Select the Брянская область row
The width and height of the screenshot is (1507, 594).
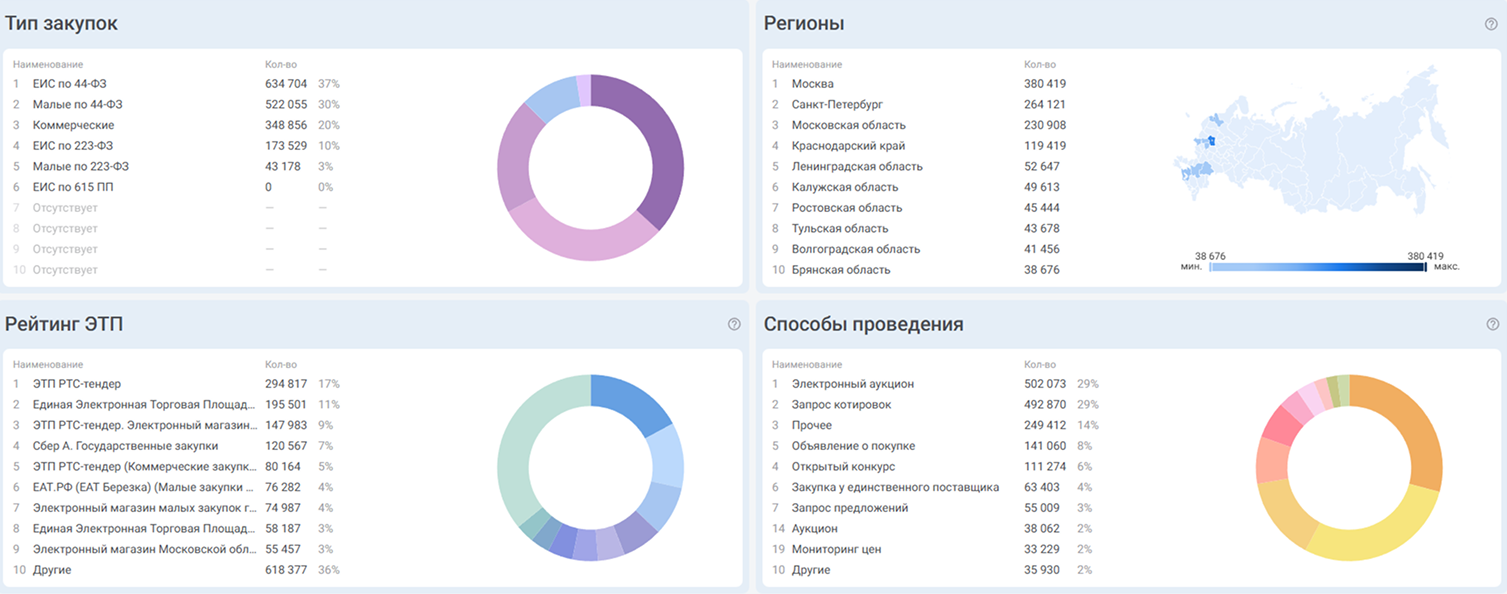click(920, 270)
